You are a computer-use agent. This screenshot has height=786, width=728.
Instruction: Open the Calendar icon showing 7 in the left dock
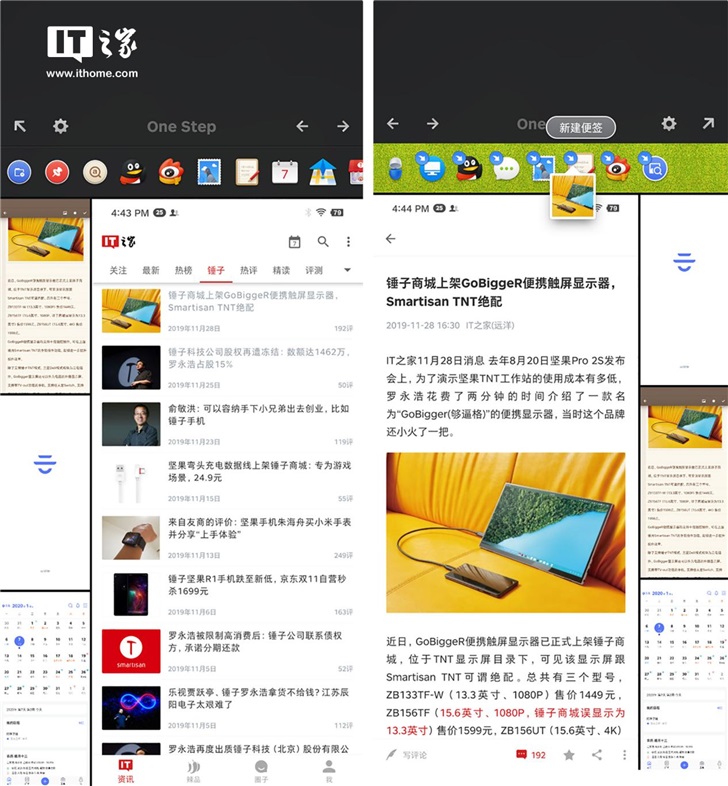tap(285, 172)
